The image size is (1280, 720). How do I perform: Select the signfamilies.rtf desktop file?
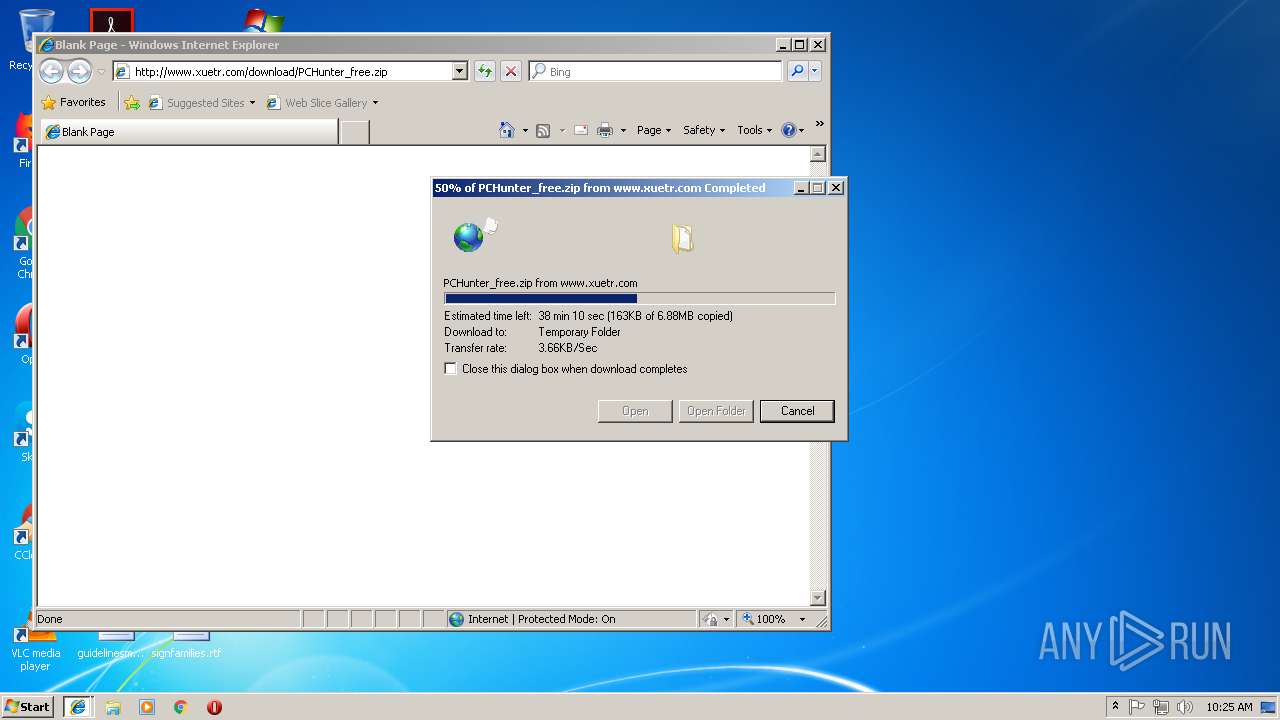[x=186, y=645]
